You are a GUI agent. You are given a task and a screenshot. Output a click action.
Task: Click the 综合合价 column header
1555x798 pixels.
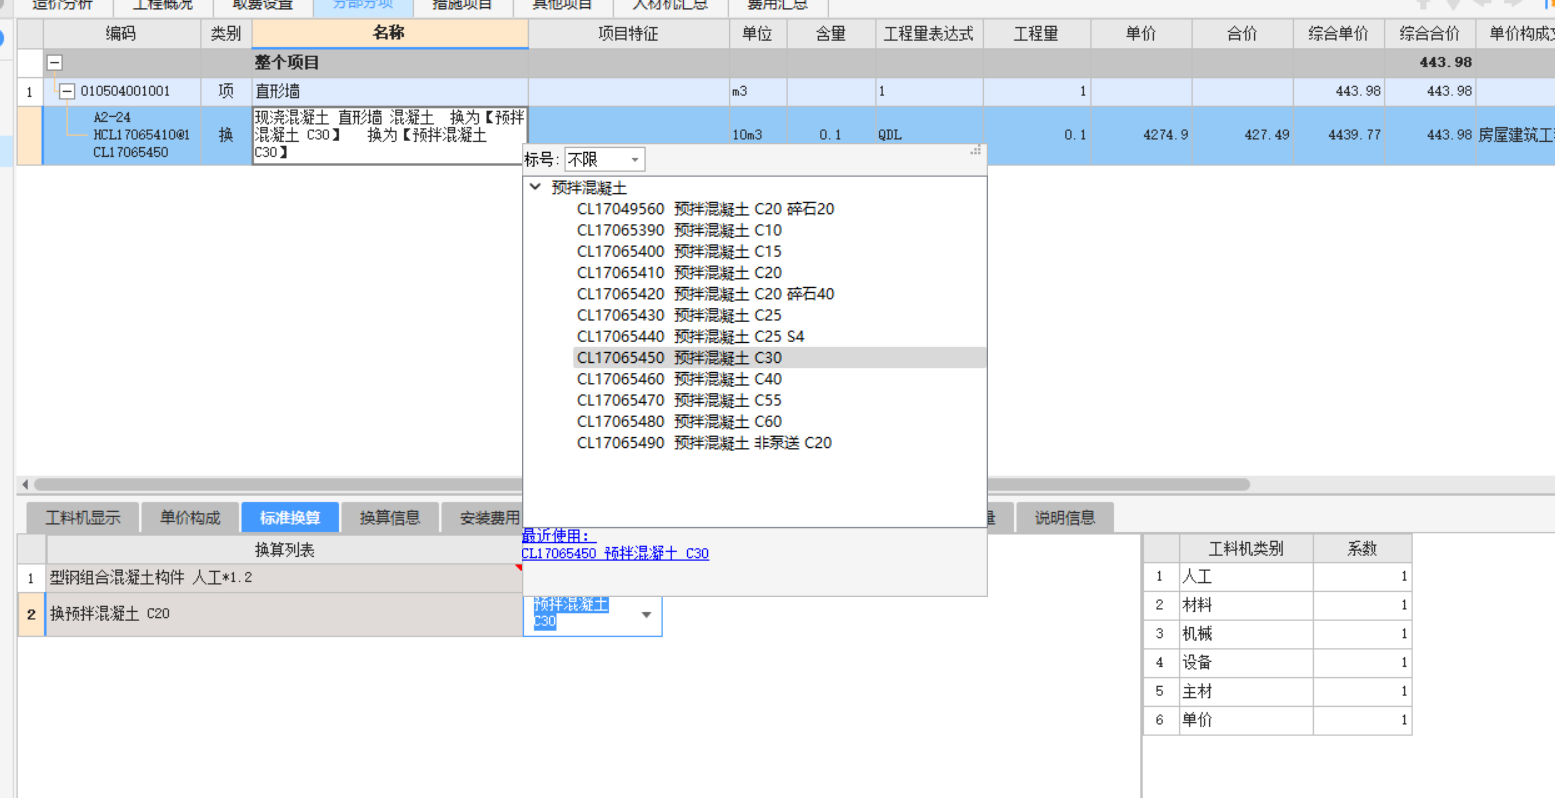coord(1430,33)
